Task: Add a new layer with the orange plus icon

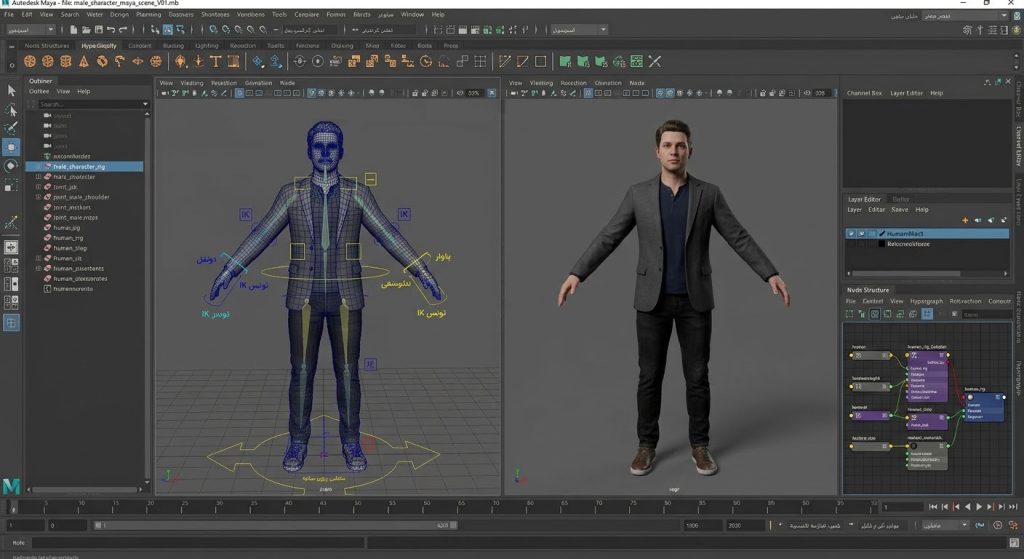Action: tap(965, 220)
